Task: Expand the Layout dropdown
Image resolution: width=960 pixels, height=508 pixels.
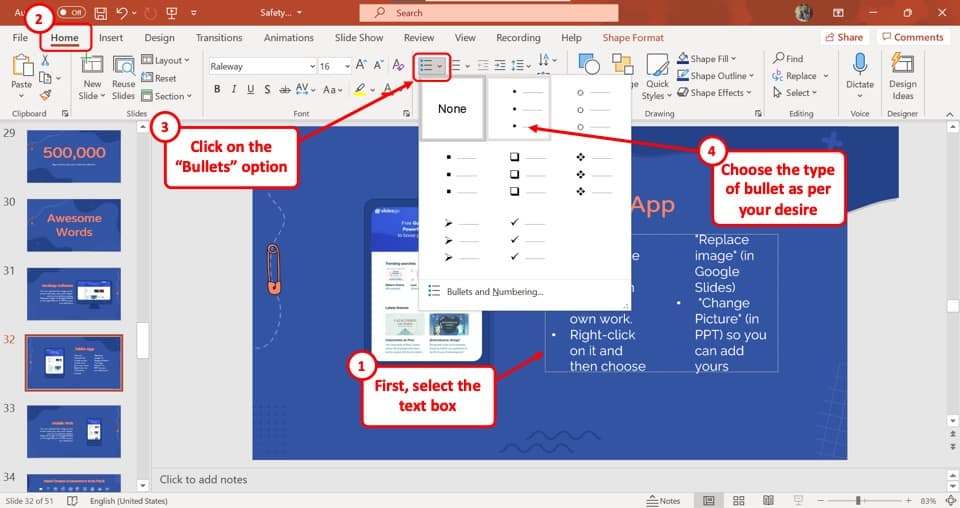Action: (x=165, y=60)
